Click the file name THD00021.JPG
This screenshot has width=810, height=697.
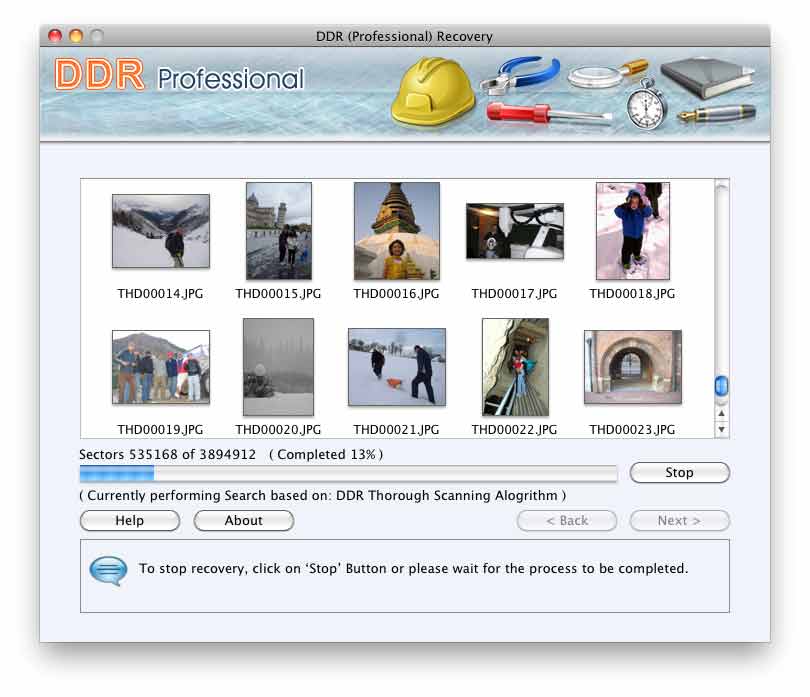[x=396, y=430]
